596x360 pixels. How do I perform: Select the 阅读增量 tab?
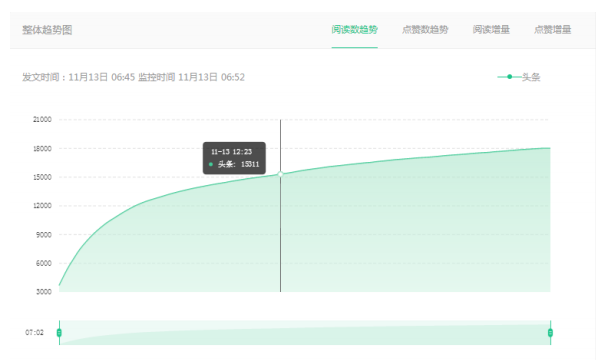click(x=491, y=30)
